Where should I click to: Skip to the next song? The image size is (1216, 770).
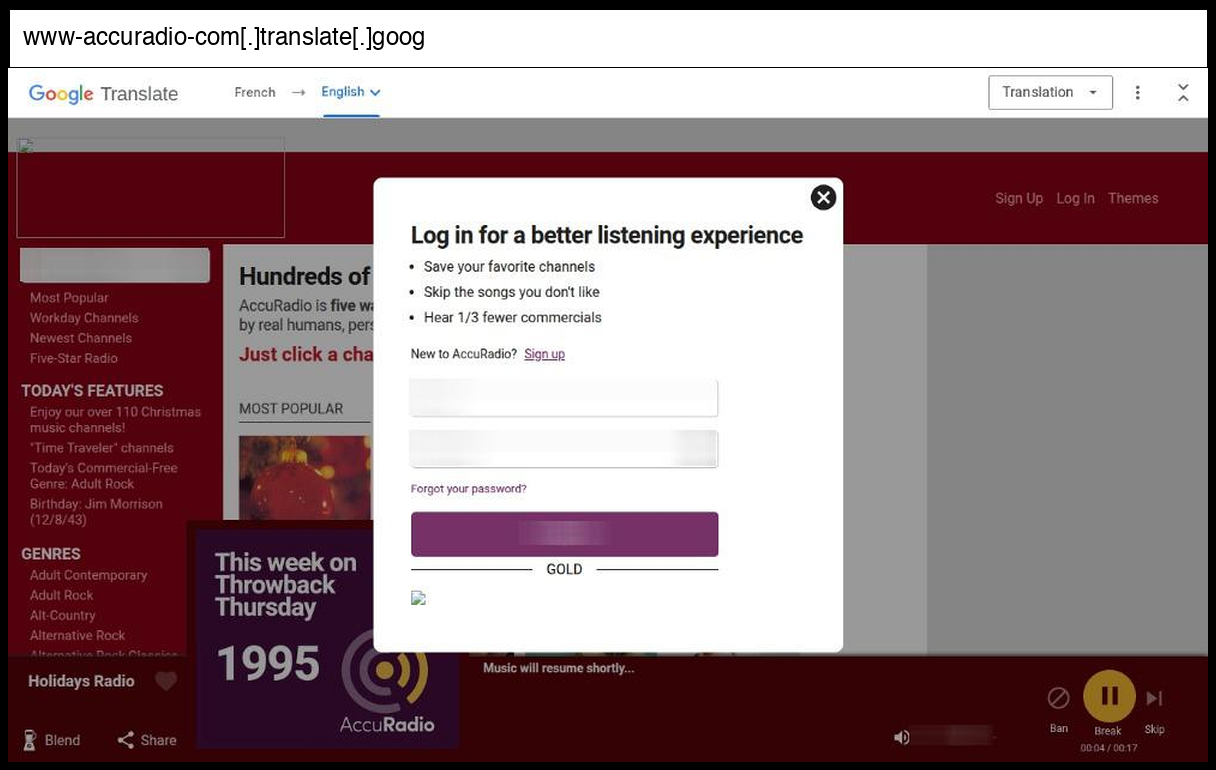[1154, 698]
